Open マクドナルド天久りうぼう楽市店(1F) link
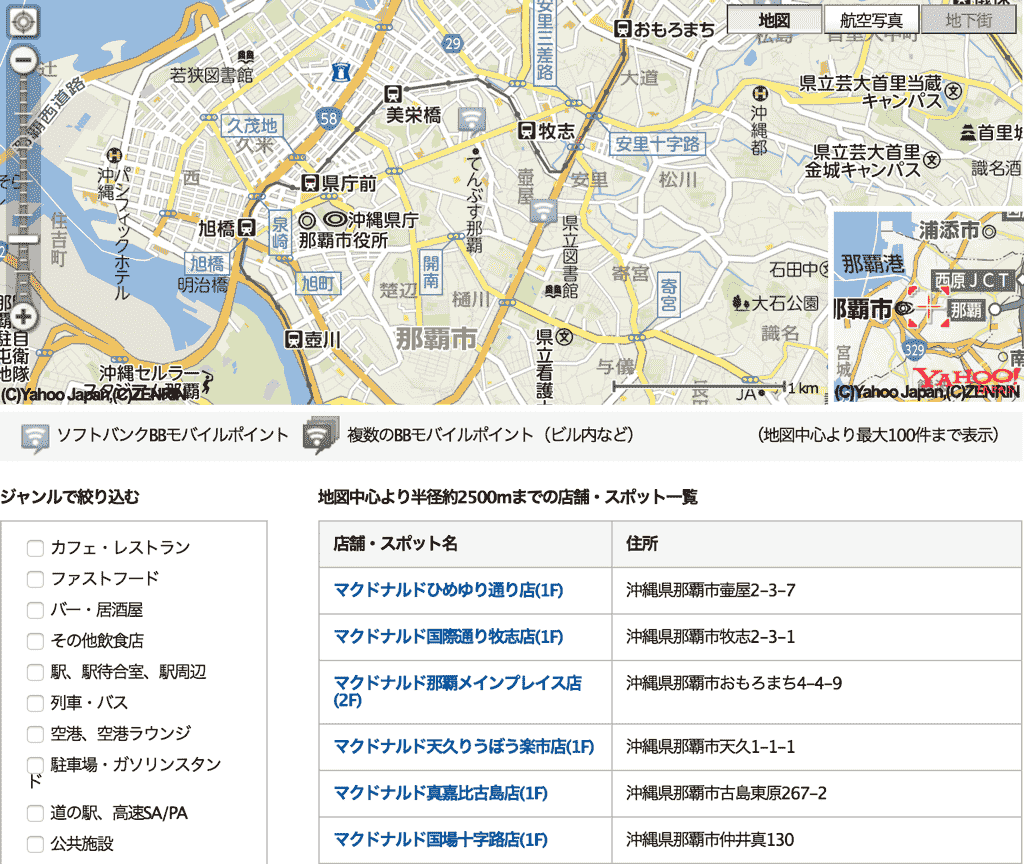This screenshot has height=864, width=1024. [x=464, y=746]
